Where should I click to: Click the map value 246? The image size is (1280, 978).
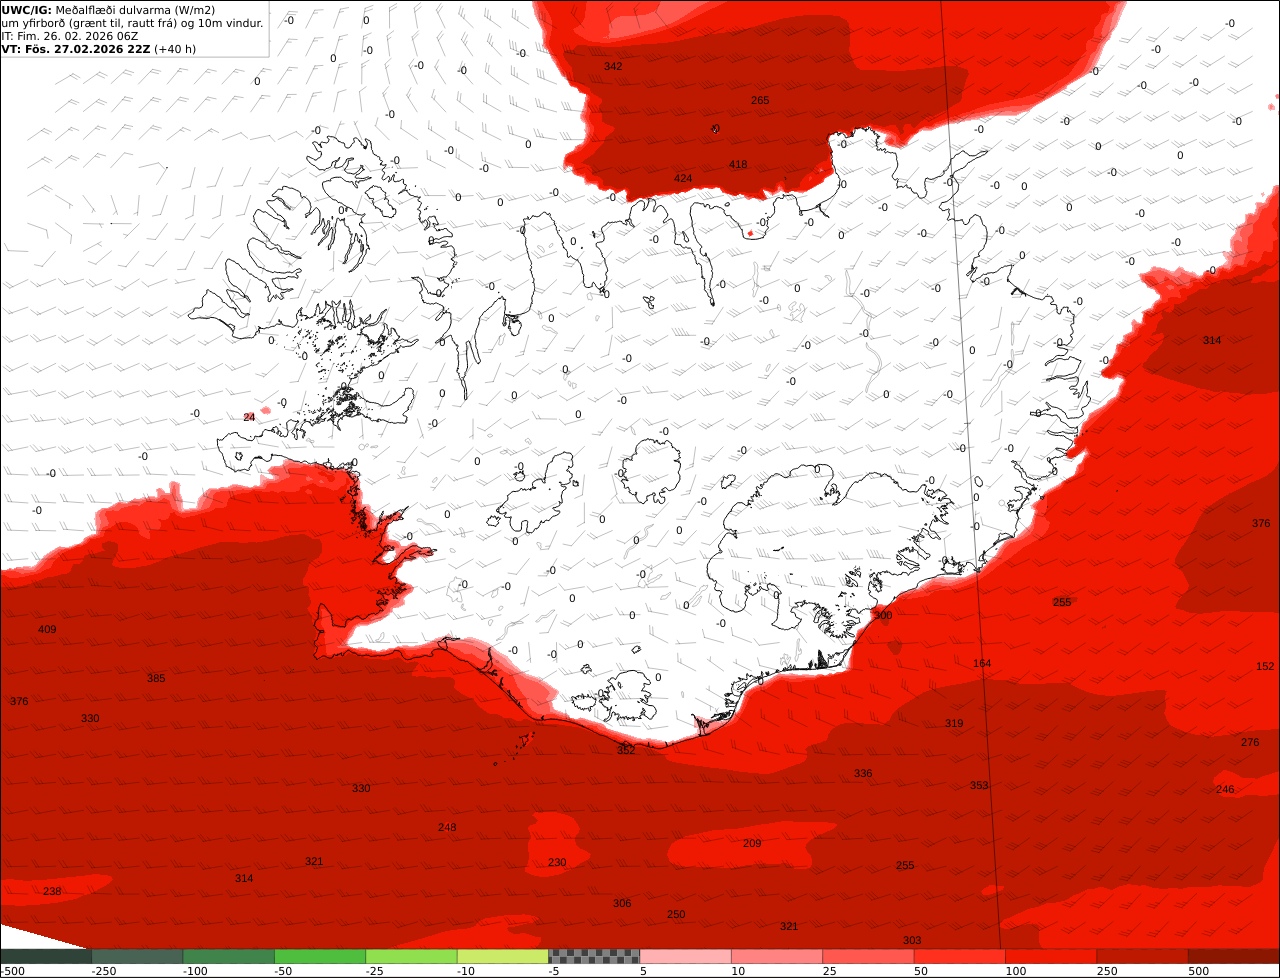pyautogui.click(x=1225, y=789)
